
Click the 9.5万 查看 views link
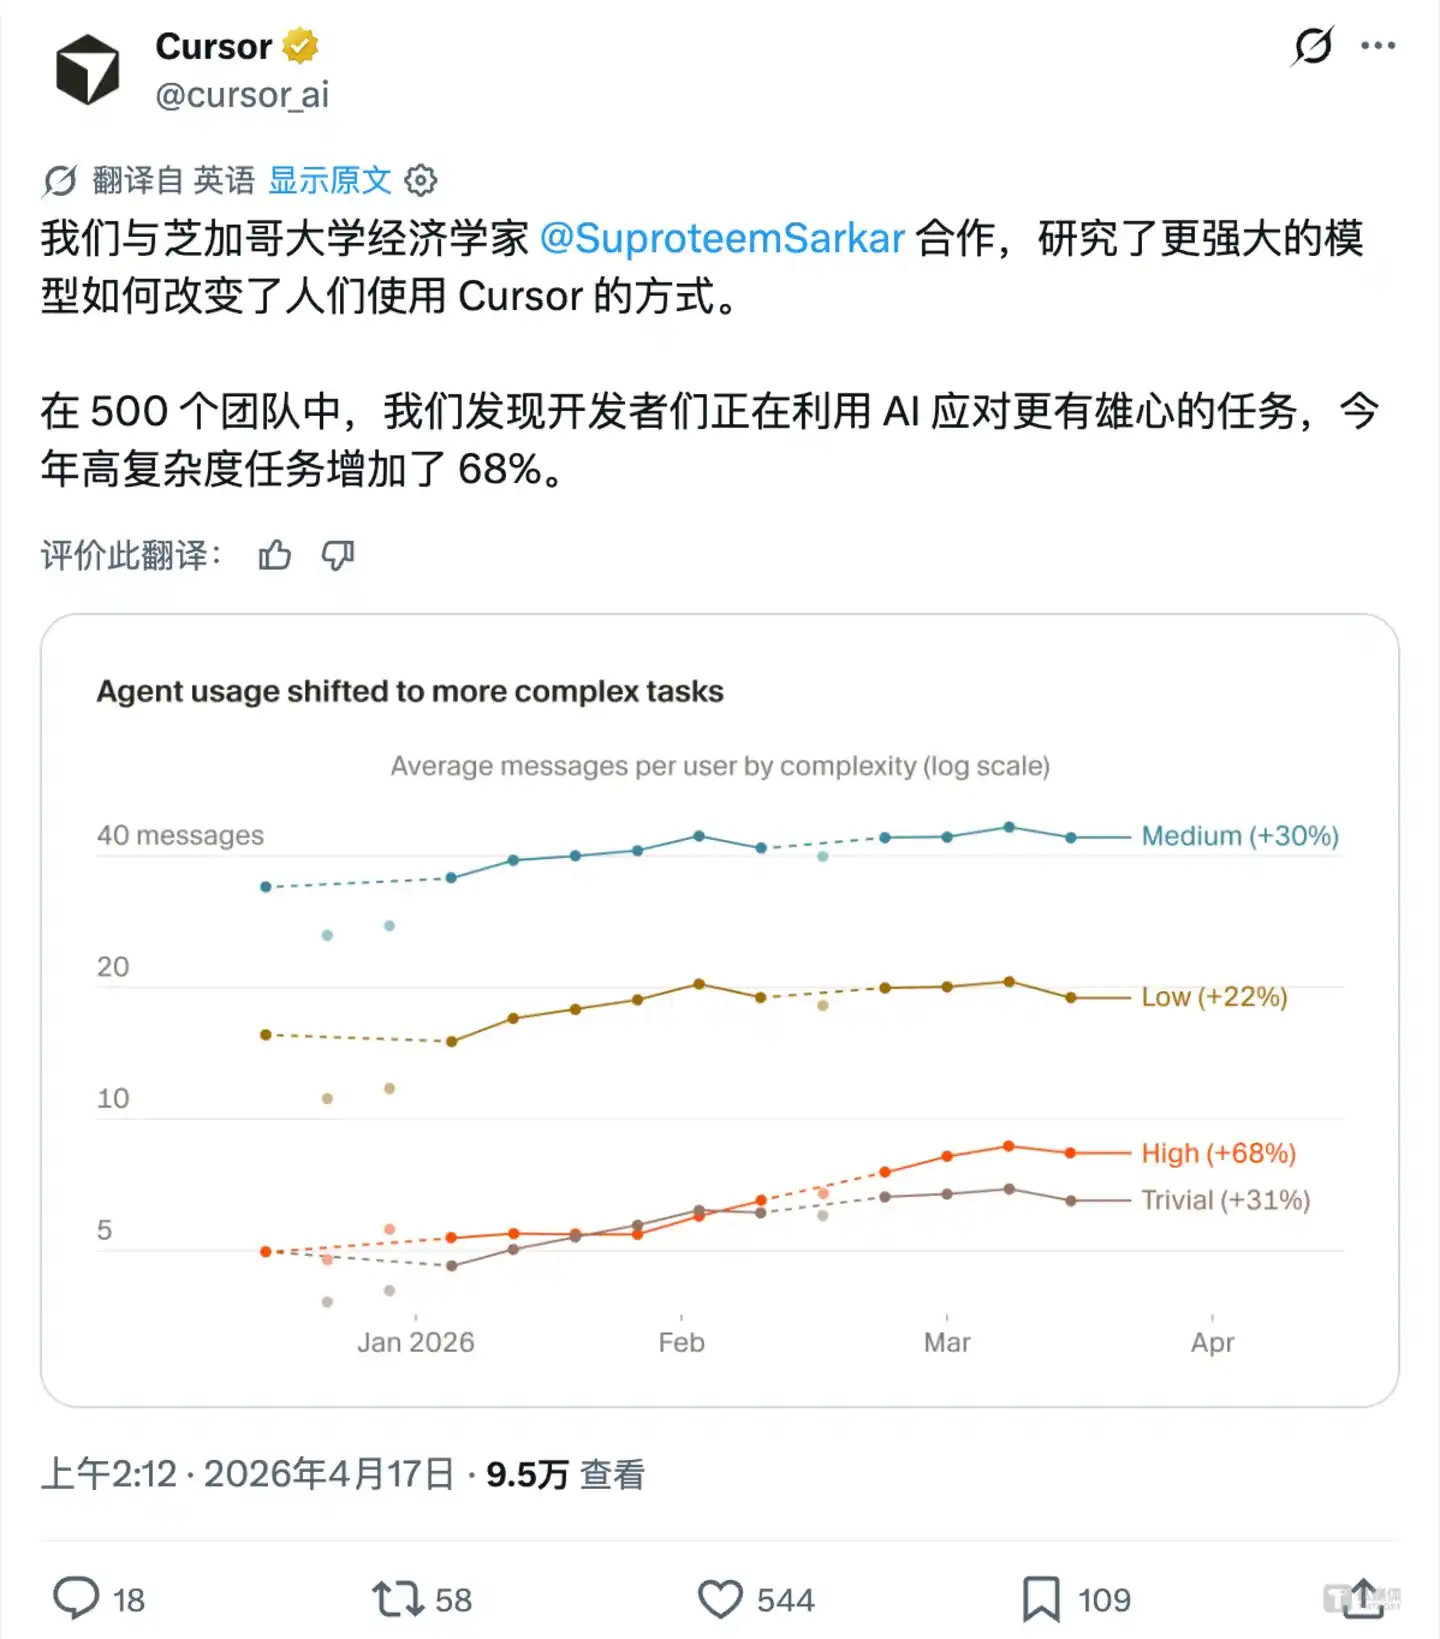[x=567, y=1474]
